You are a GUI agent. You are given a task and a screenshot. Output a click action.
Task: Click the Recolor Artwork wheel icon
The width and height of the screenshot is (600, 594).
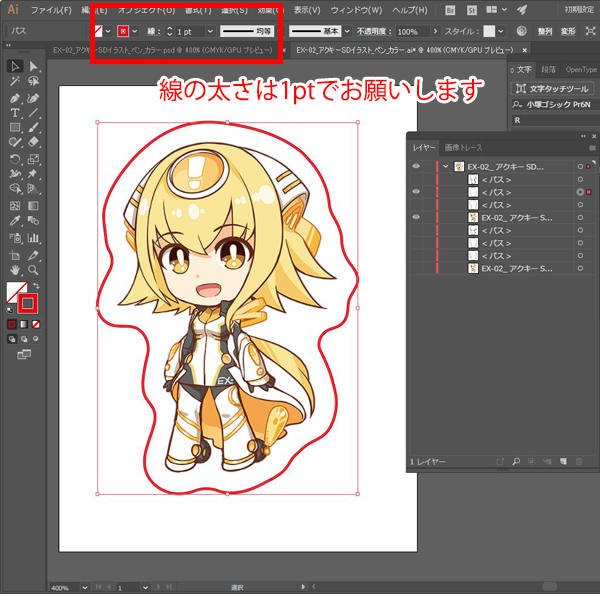click(521, 31)
